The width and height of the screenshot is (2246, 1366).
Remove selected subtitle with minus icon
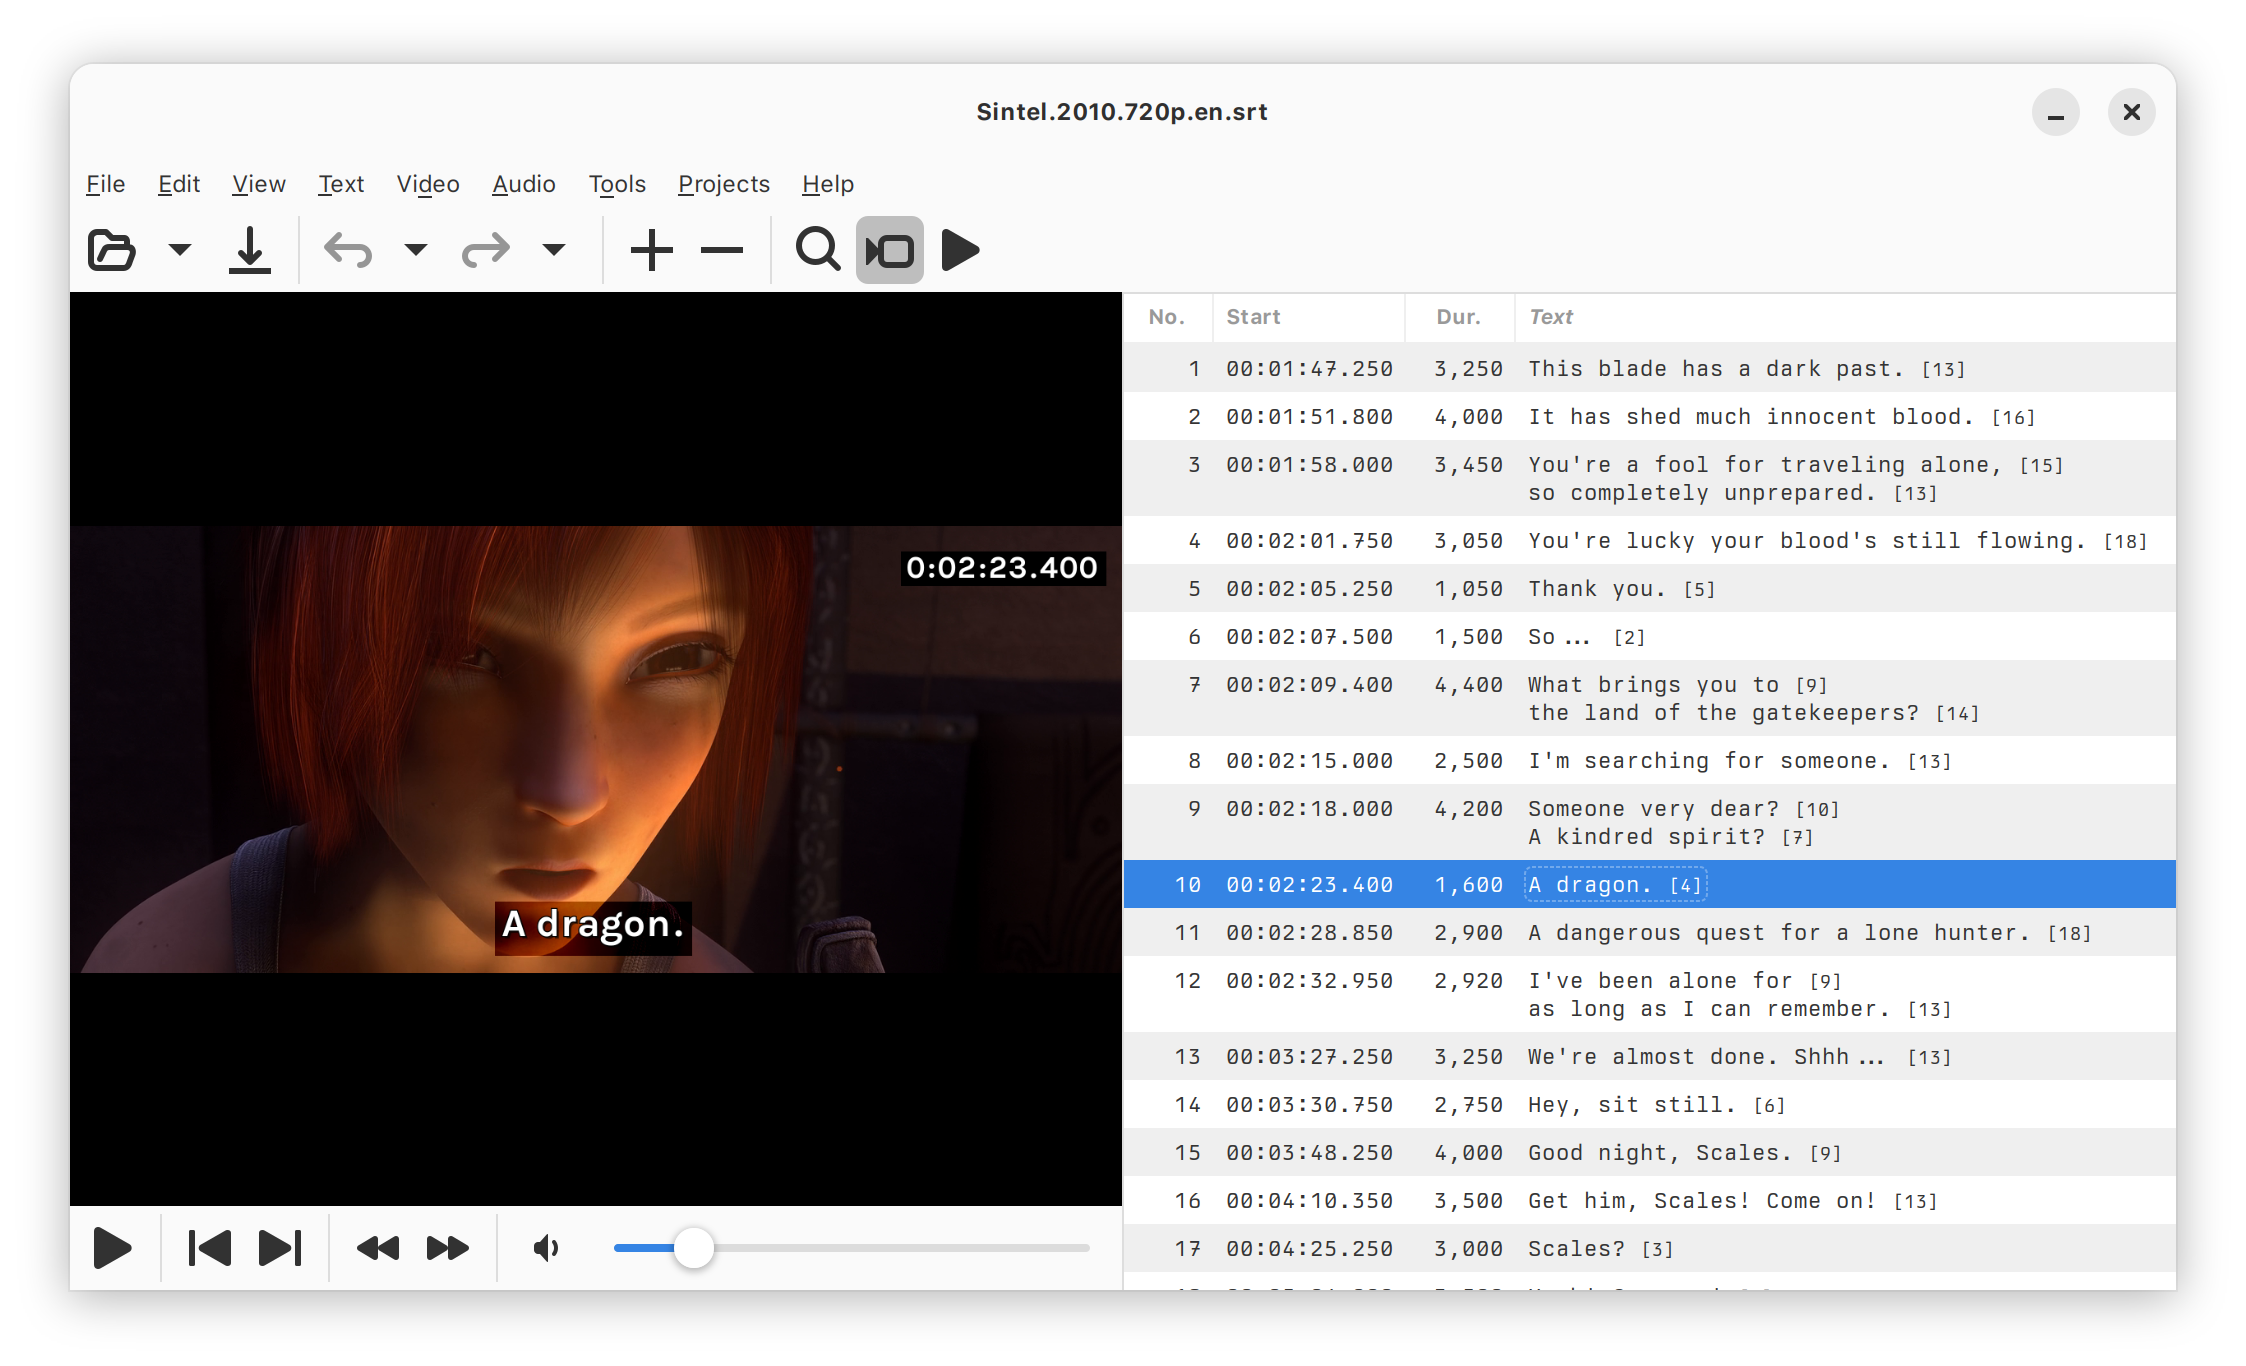point(721,250)
